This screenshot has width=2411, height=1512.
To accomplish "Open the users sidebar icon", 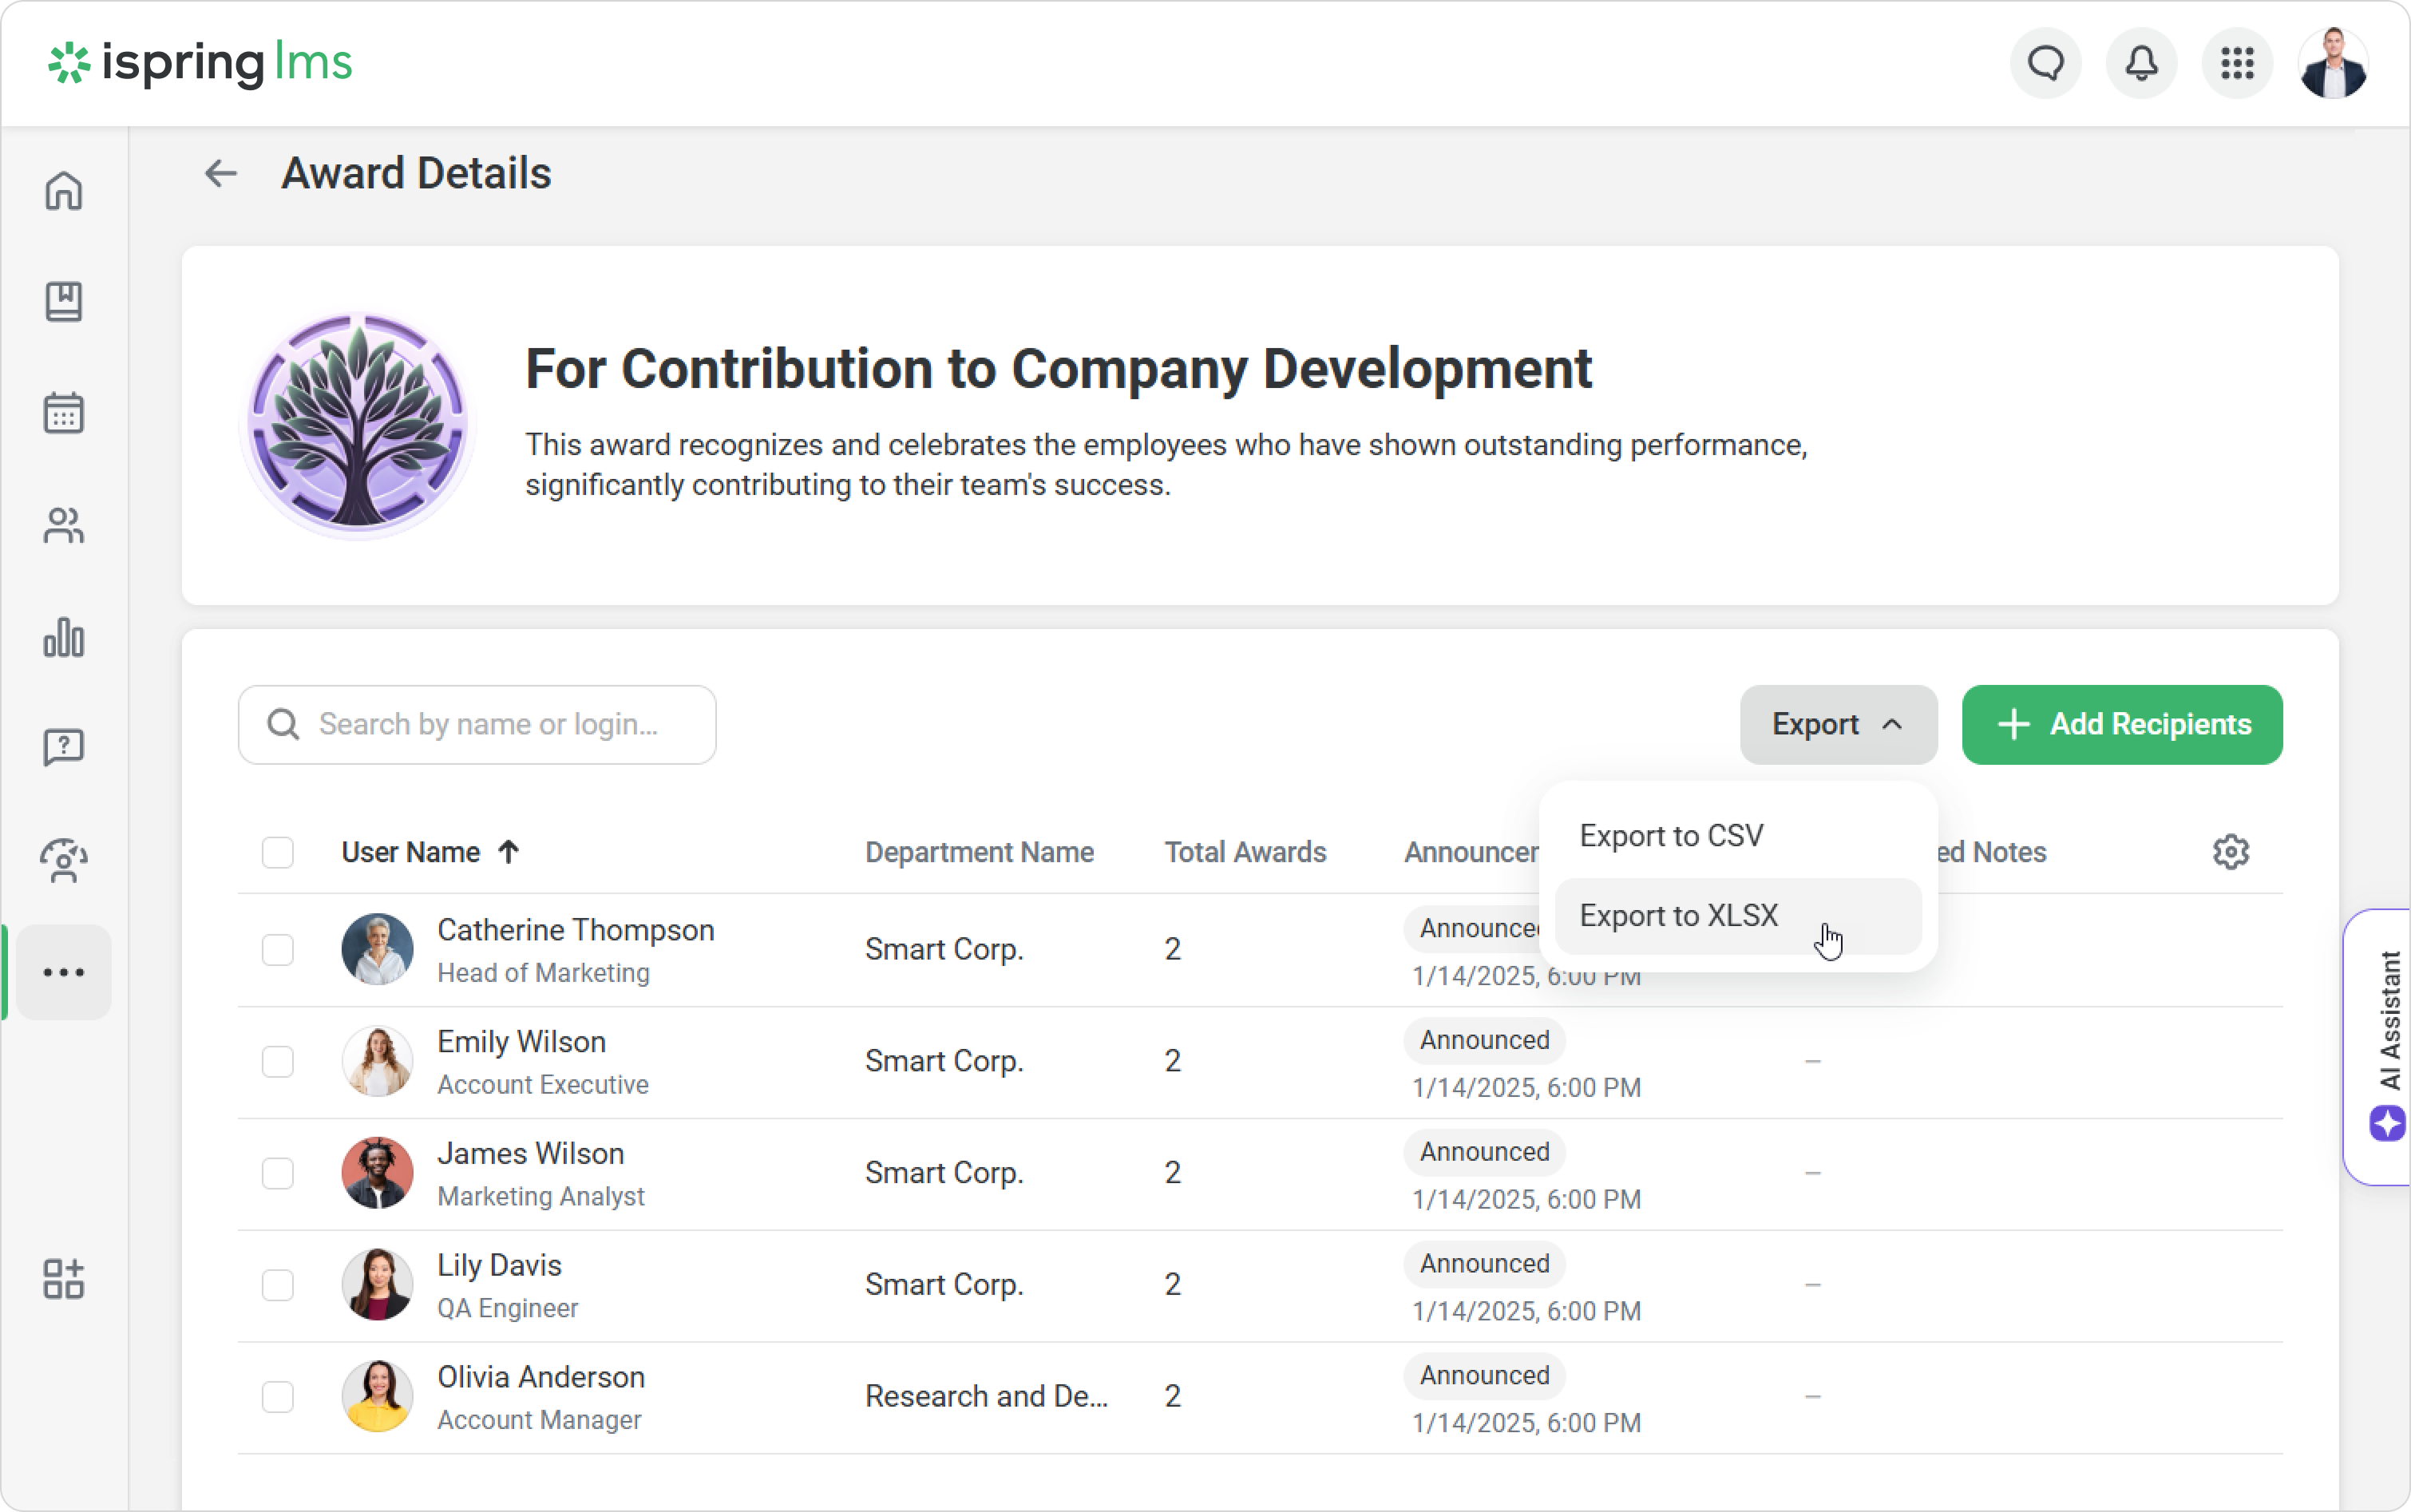I will pyautogui.click(x=63, y=525).
